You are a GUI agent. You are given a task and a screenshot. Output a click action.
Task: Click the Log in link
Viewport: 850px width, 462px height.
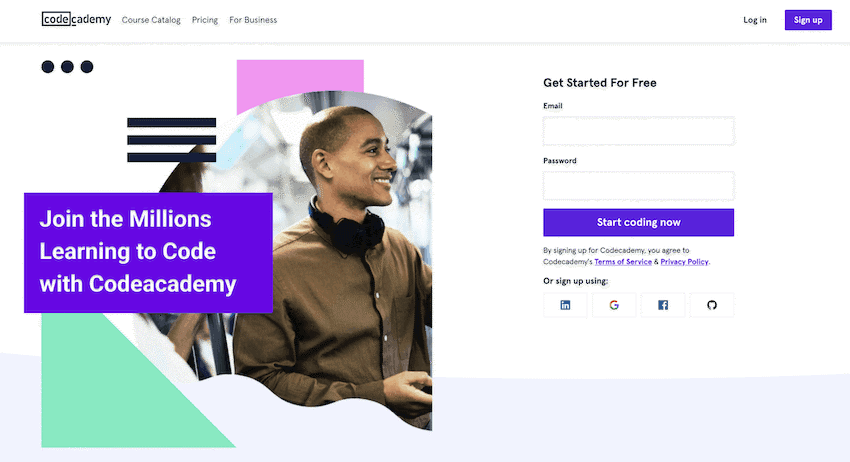[x=755, y=20]
